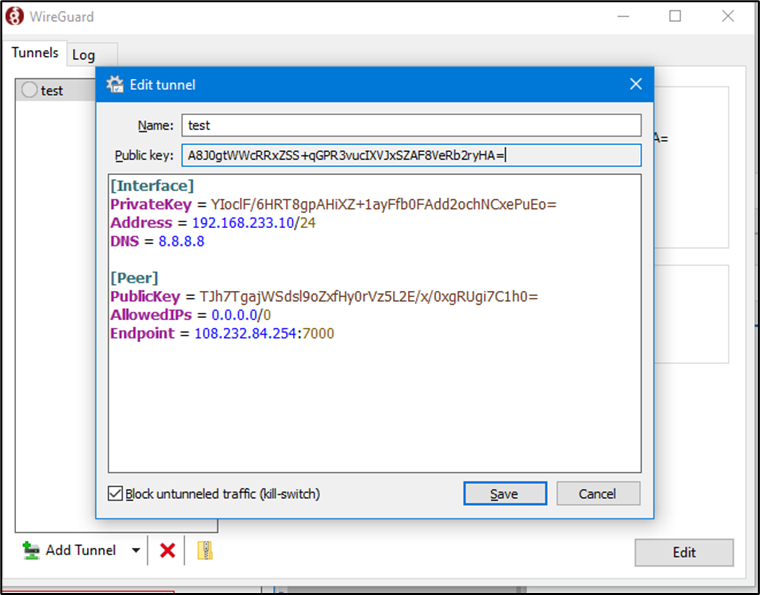
Task: Close the Edit tunnel dialog
Action: (635, 85)
